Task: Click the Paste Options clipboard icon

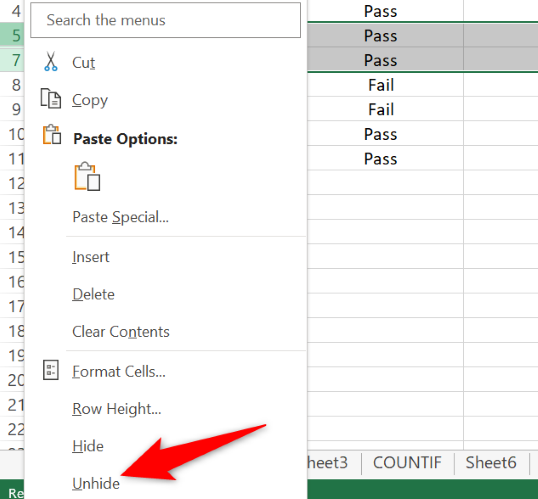Action: pyautogui.click(x=52, y=135)
